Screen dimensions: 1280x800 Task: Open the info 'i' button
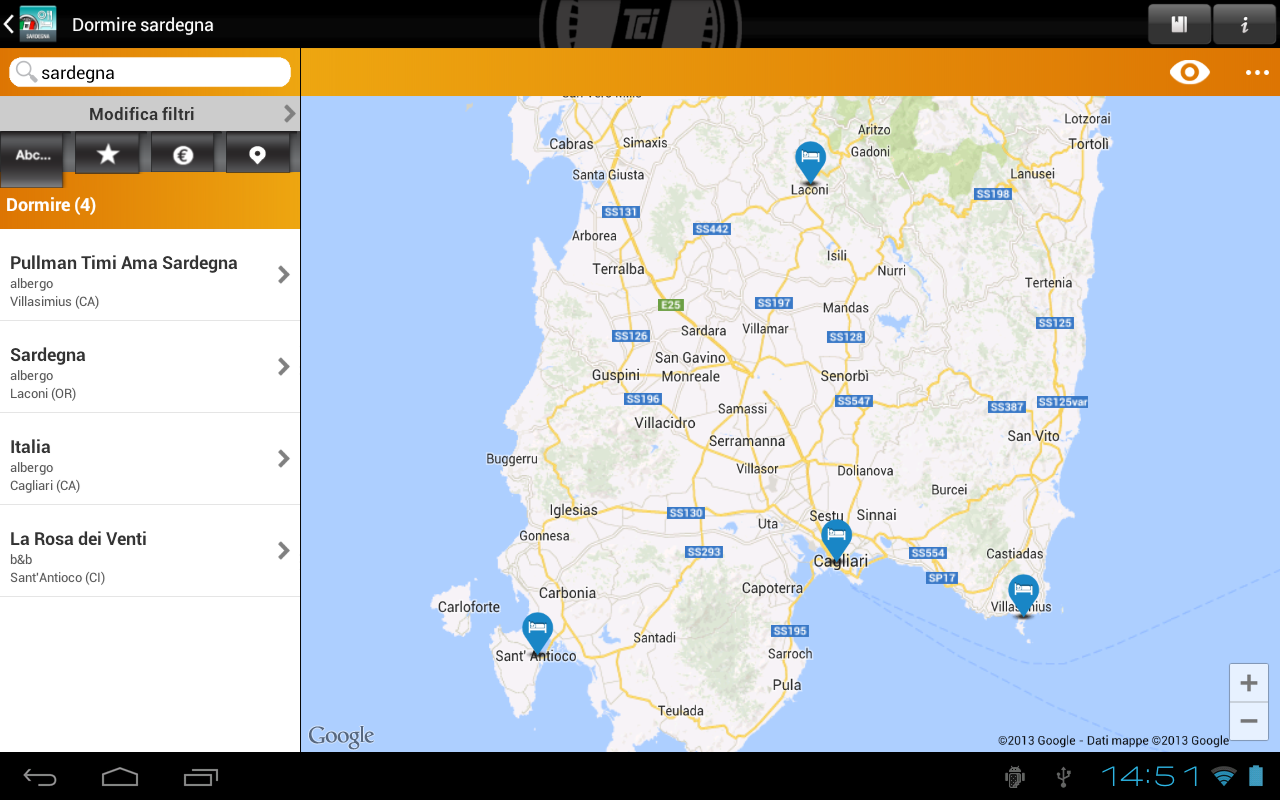(x=1244, y=24)
